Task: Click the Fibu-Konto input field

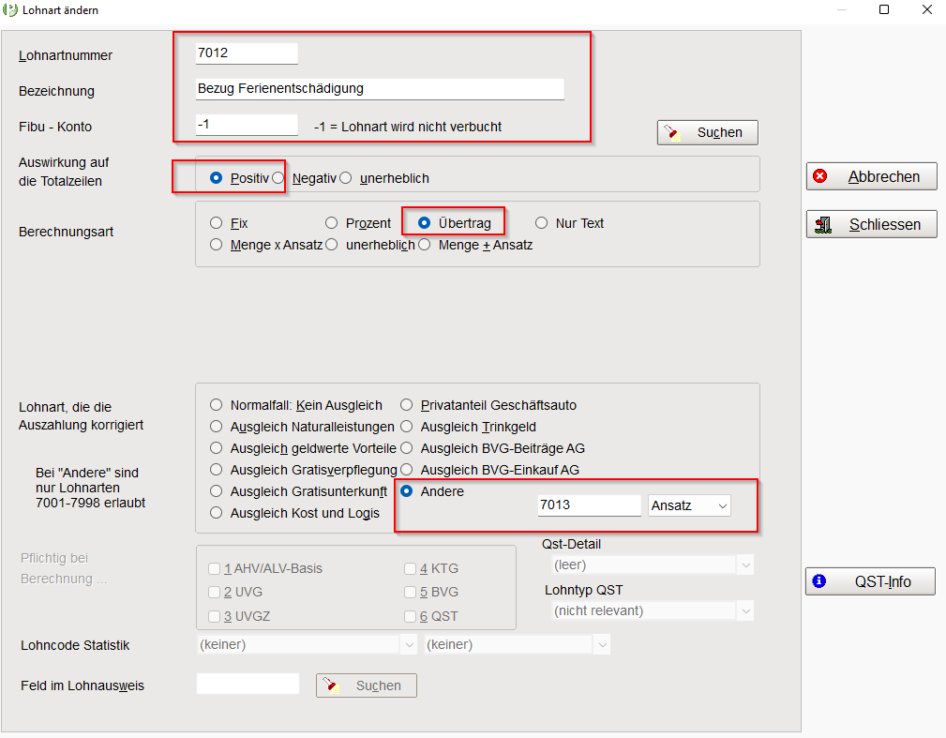Action: pyautogui.click(x=246, y=125)
